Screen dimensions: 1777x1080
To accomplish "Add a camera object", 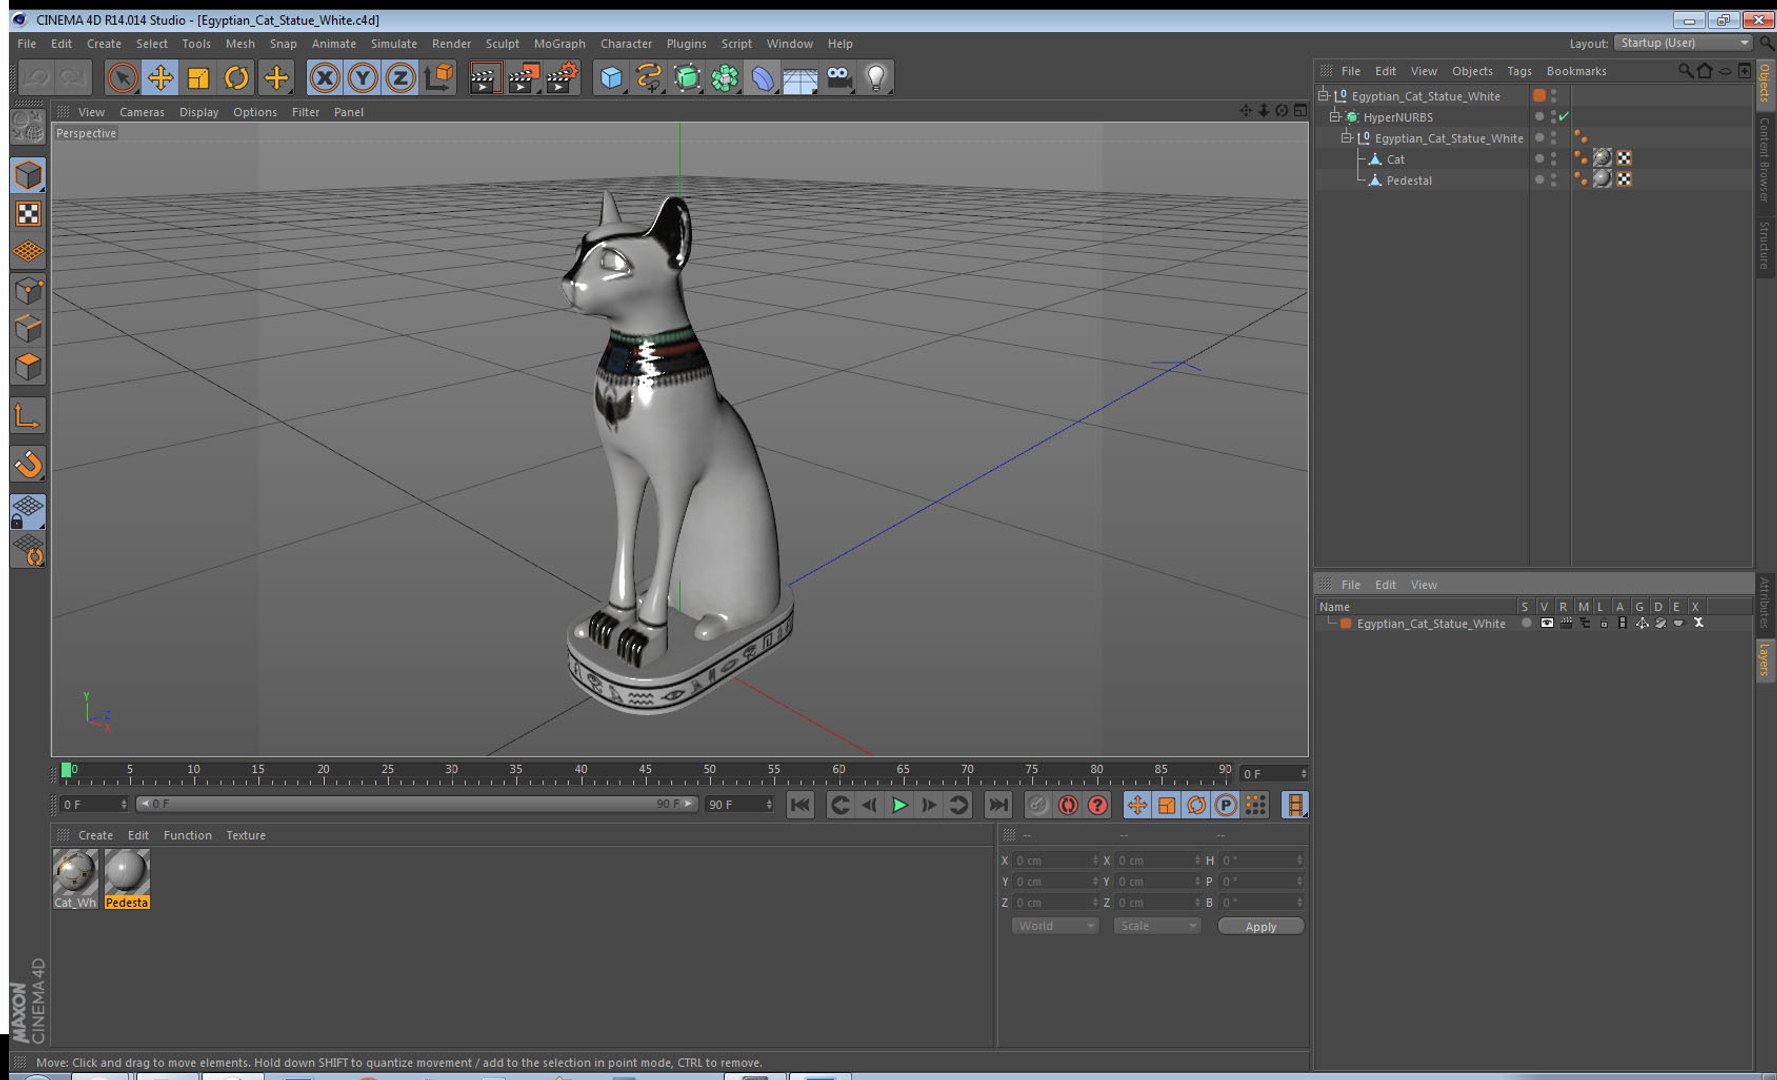I will tap(838, 77).
